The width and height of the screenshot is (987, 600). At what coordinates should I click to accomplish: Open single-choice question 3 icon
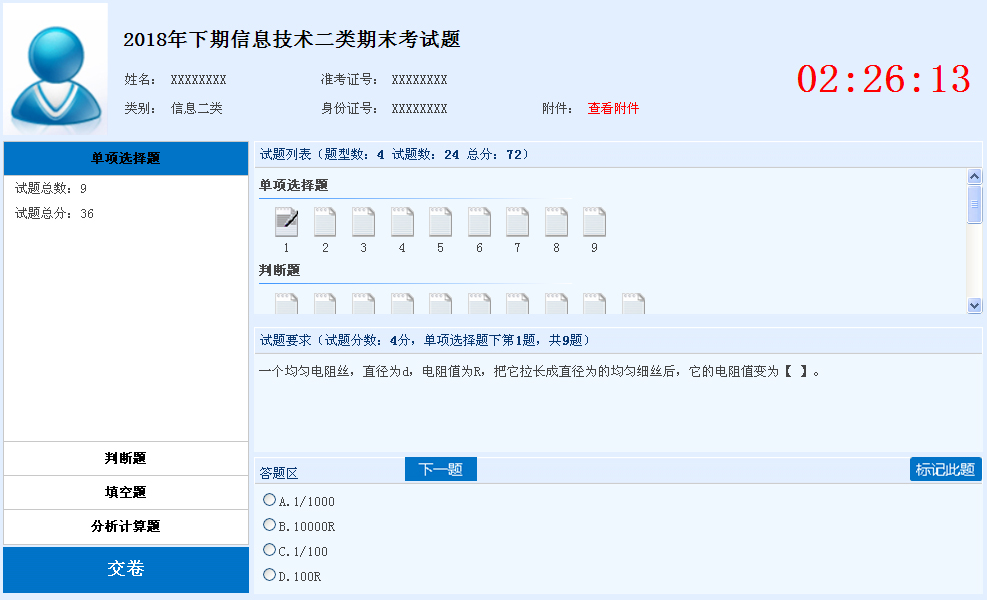[x=363, y=222]
